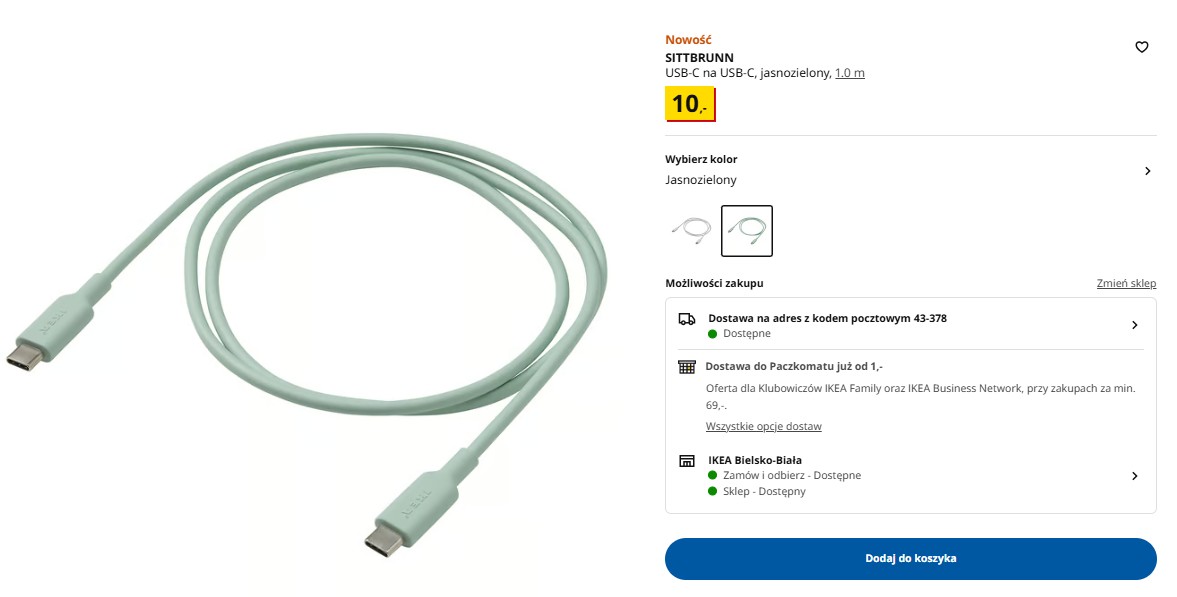Screen dimensions: 1177x597
Task: Click the IKEA Bielsko-Biała store icon
Action: pos(687,461)
